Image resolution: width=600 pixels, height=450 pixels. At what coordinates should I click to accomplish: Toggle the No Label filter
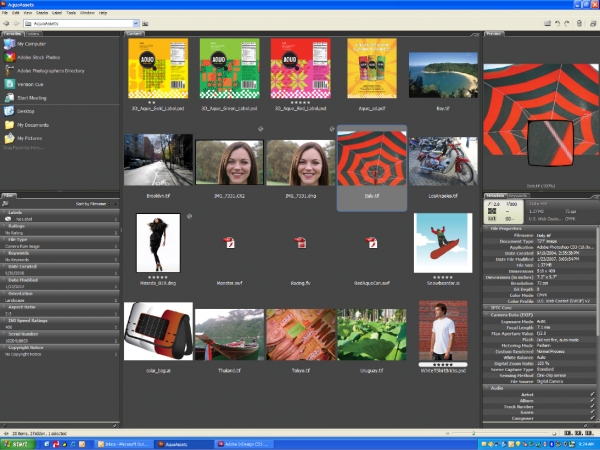(x=24, y=218)
